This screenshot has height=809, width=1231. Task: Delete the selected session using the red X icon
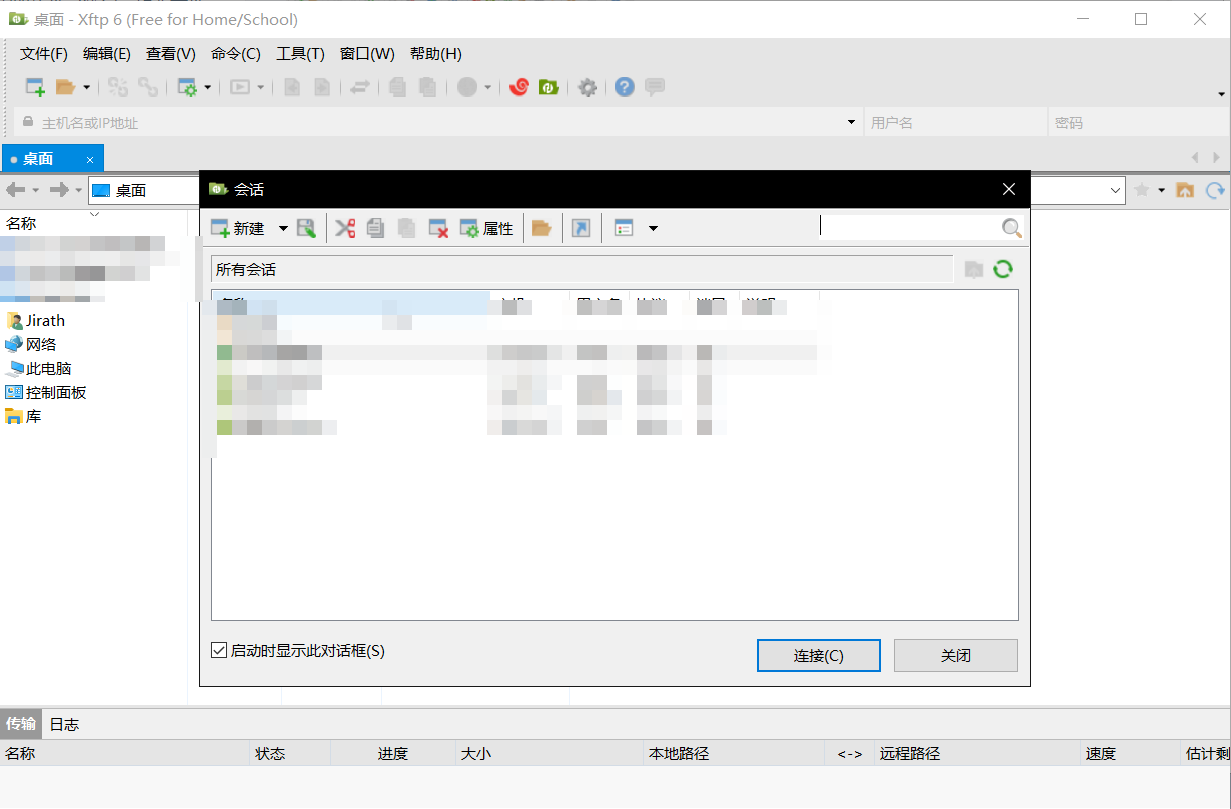click(x=437, y=227)
